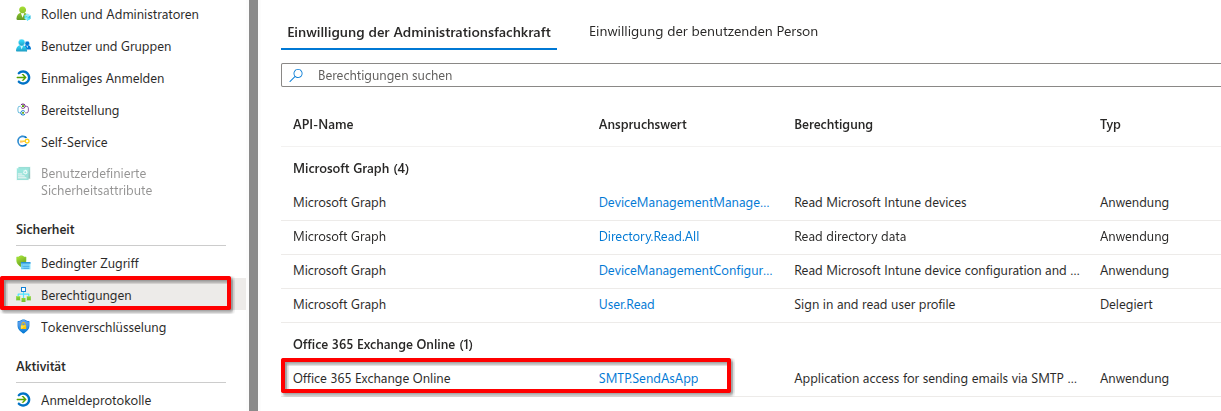Click the Anmeldeprotokolle icon
Viewport: 1221px width, 411px height.
pyautogui.click(x=24, y=401)
